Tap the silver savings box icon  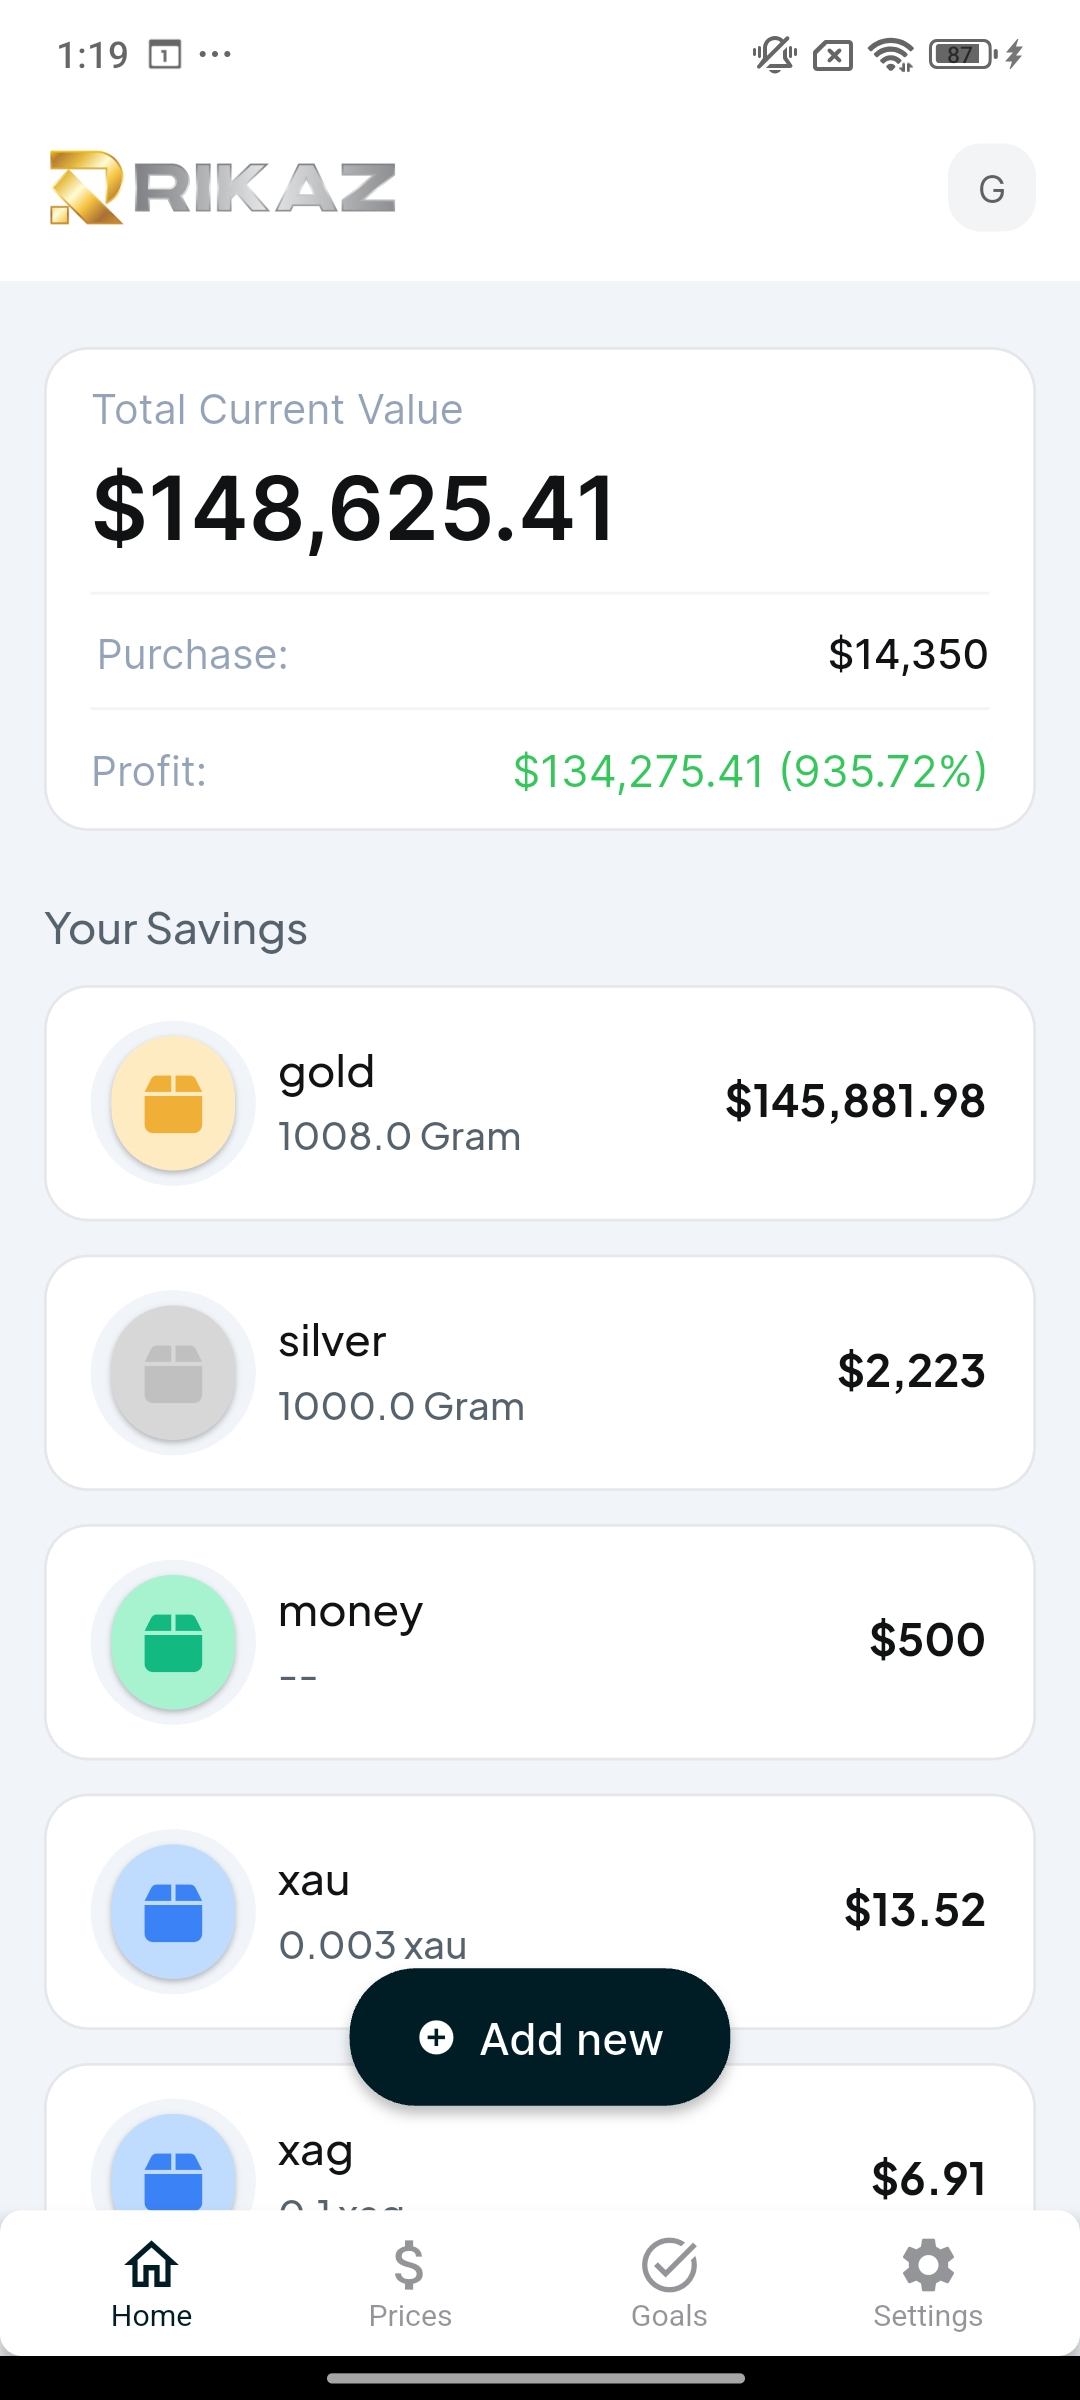click(x=173, y=1373)
